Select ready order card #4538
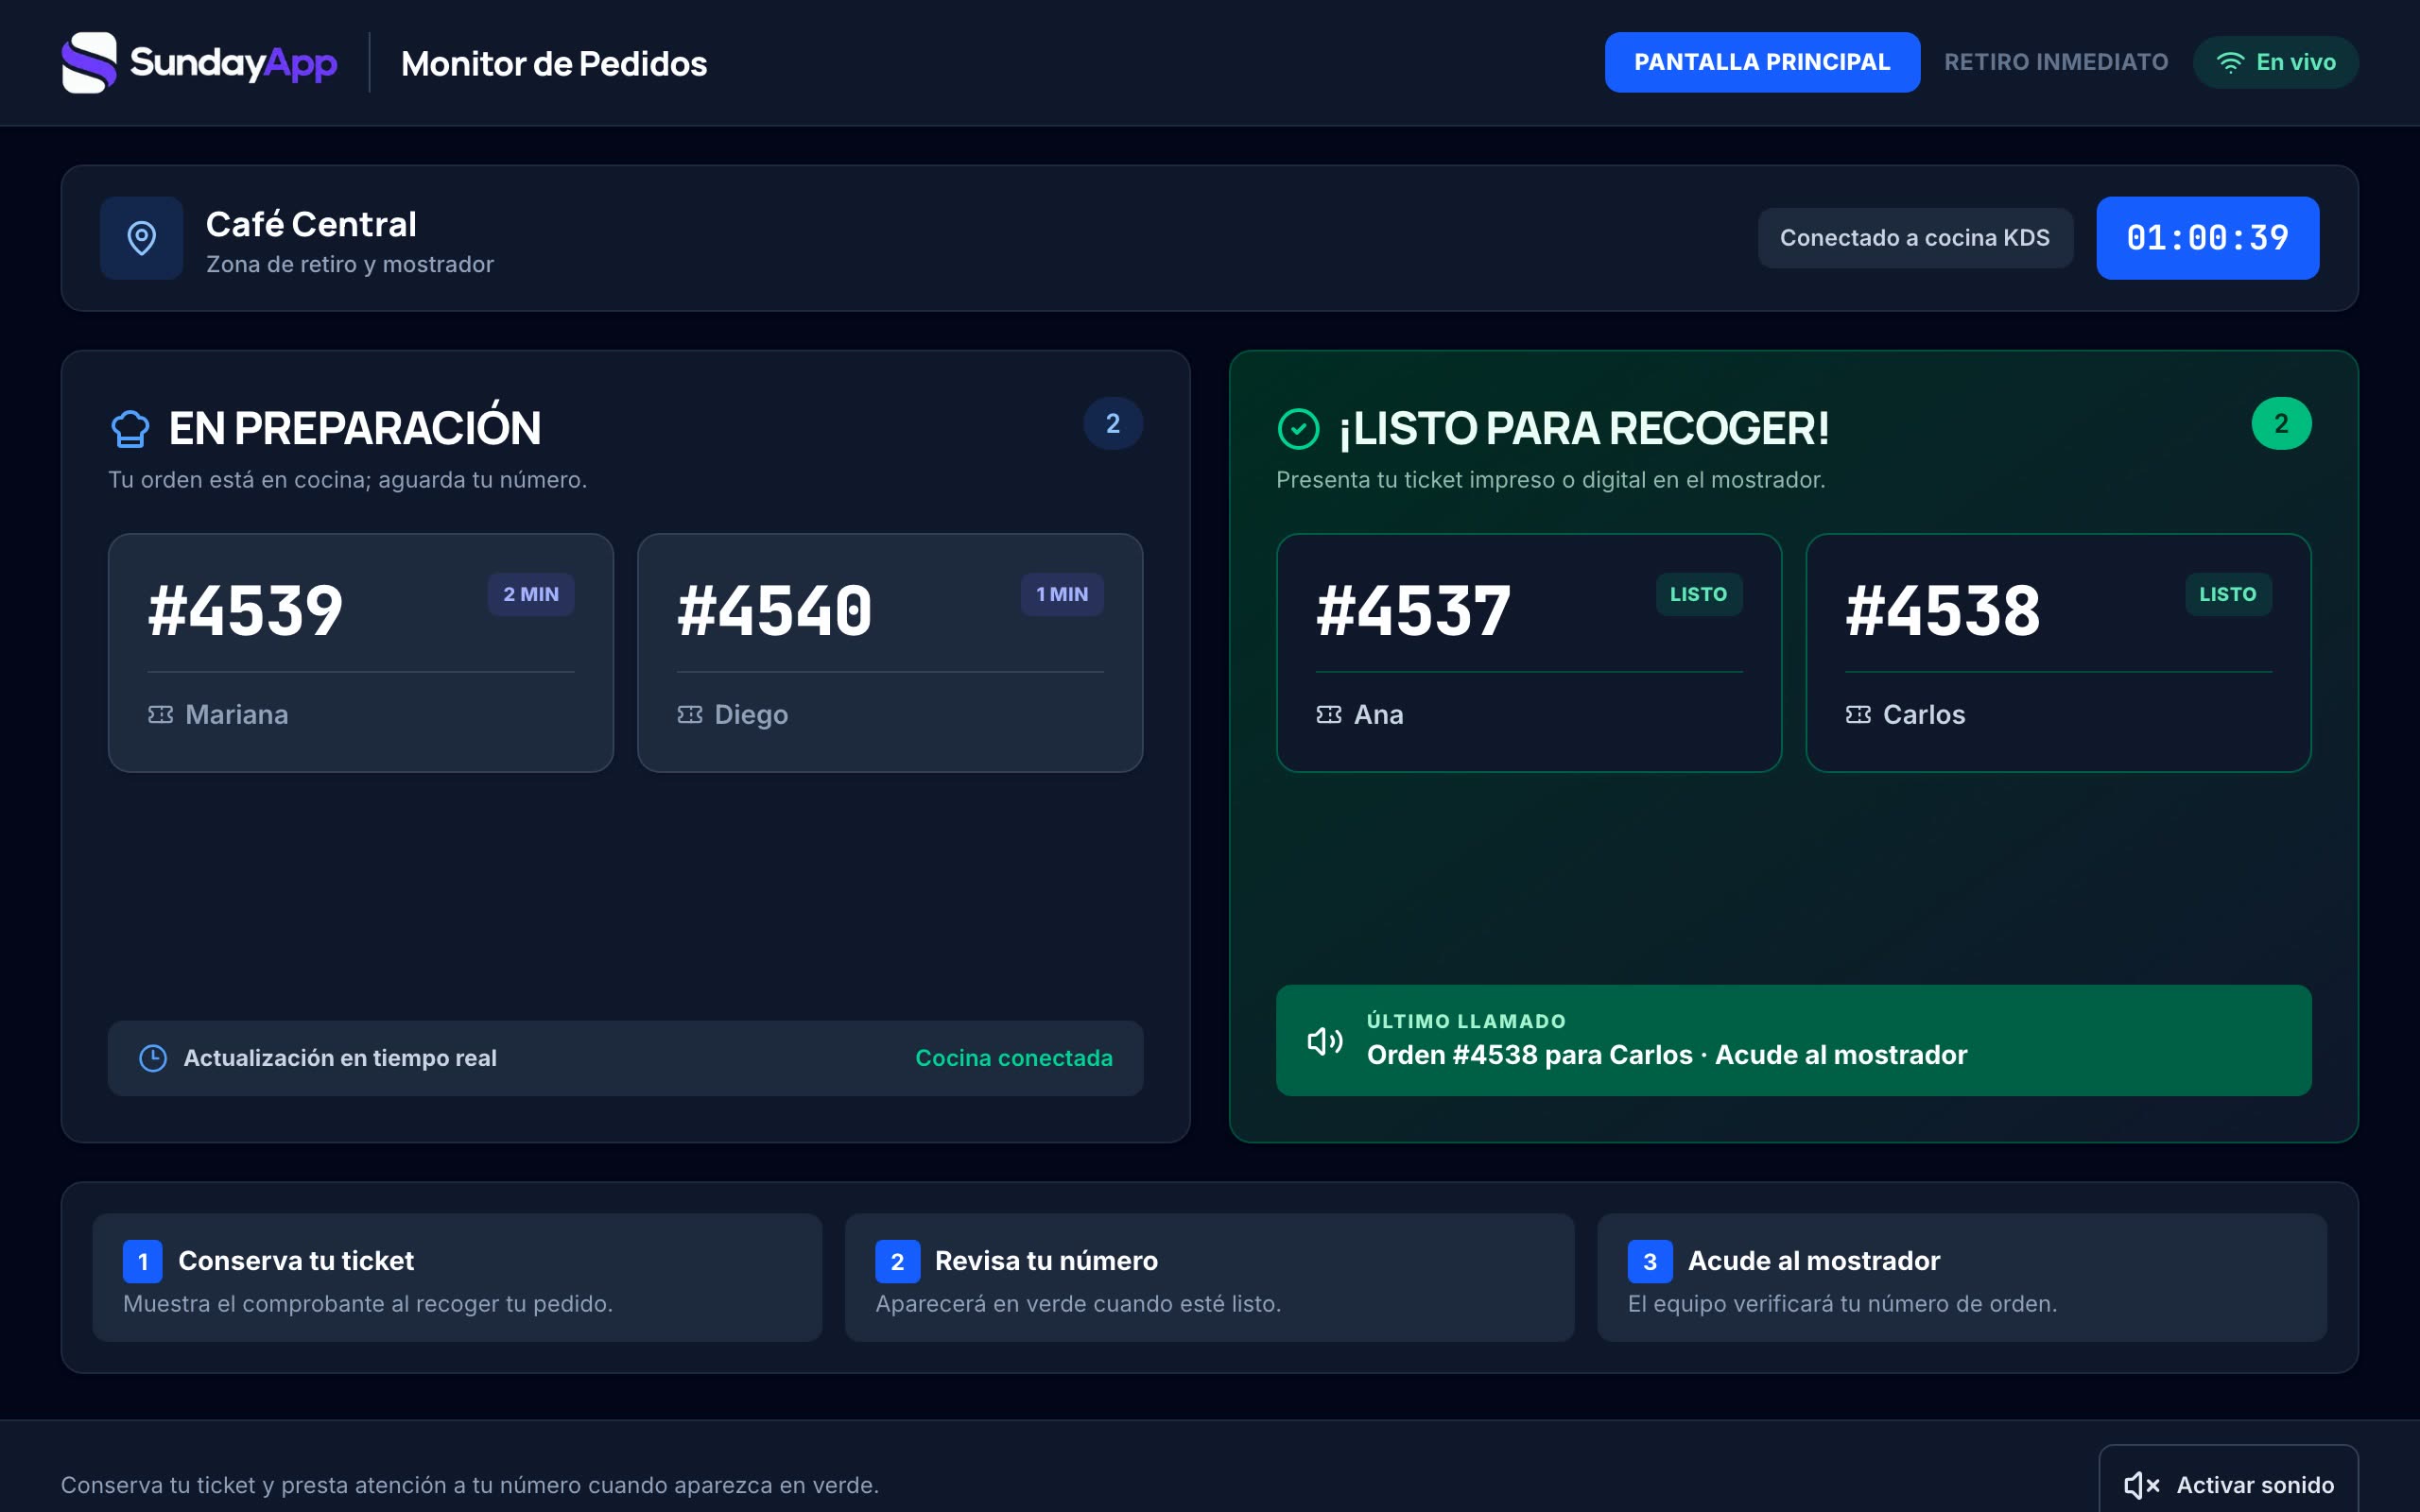This screenshot has width=2420, height=1512. point(2058,652)
